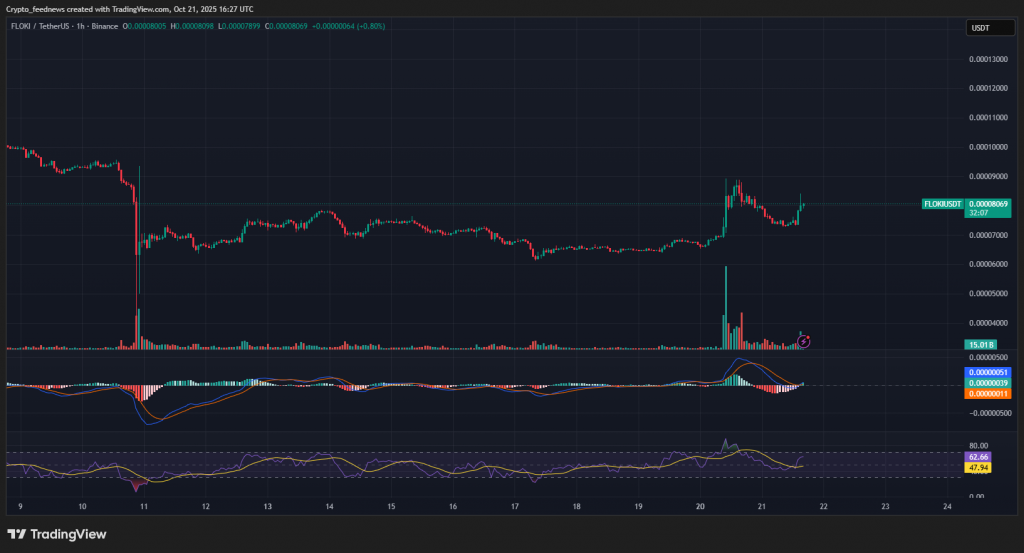Click the blue MACD value tag 0.00000051

987,372
